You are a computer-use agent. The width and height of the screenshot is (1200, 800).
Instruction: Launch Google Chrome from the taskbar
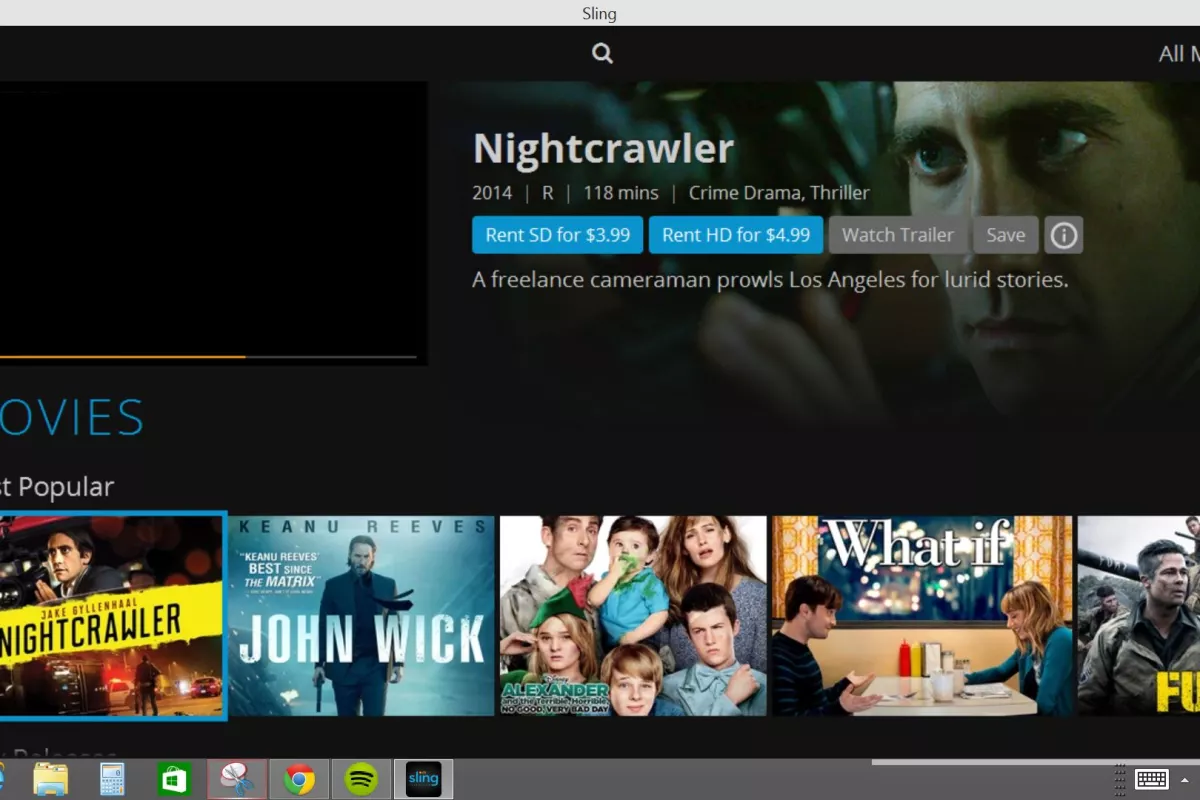click(x=298, y=778)
